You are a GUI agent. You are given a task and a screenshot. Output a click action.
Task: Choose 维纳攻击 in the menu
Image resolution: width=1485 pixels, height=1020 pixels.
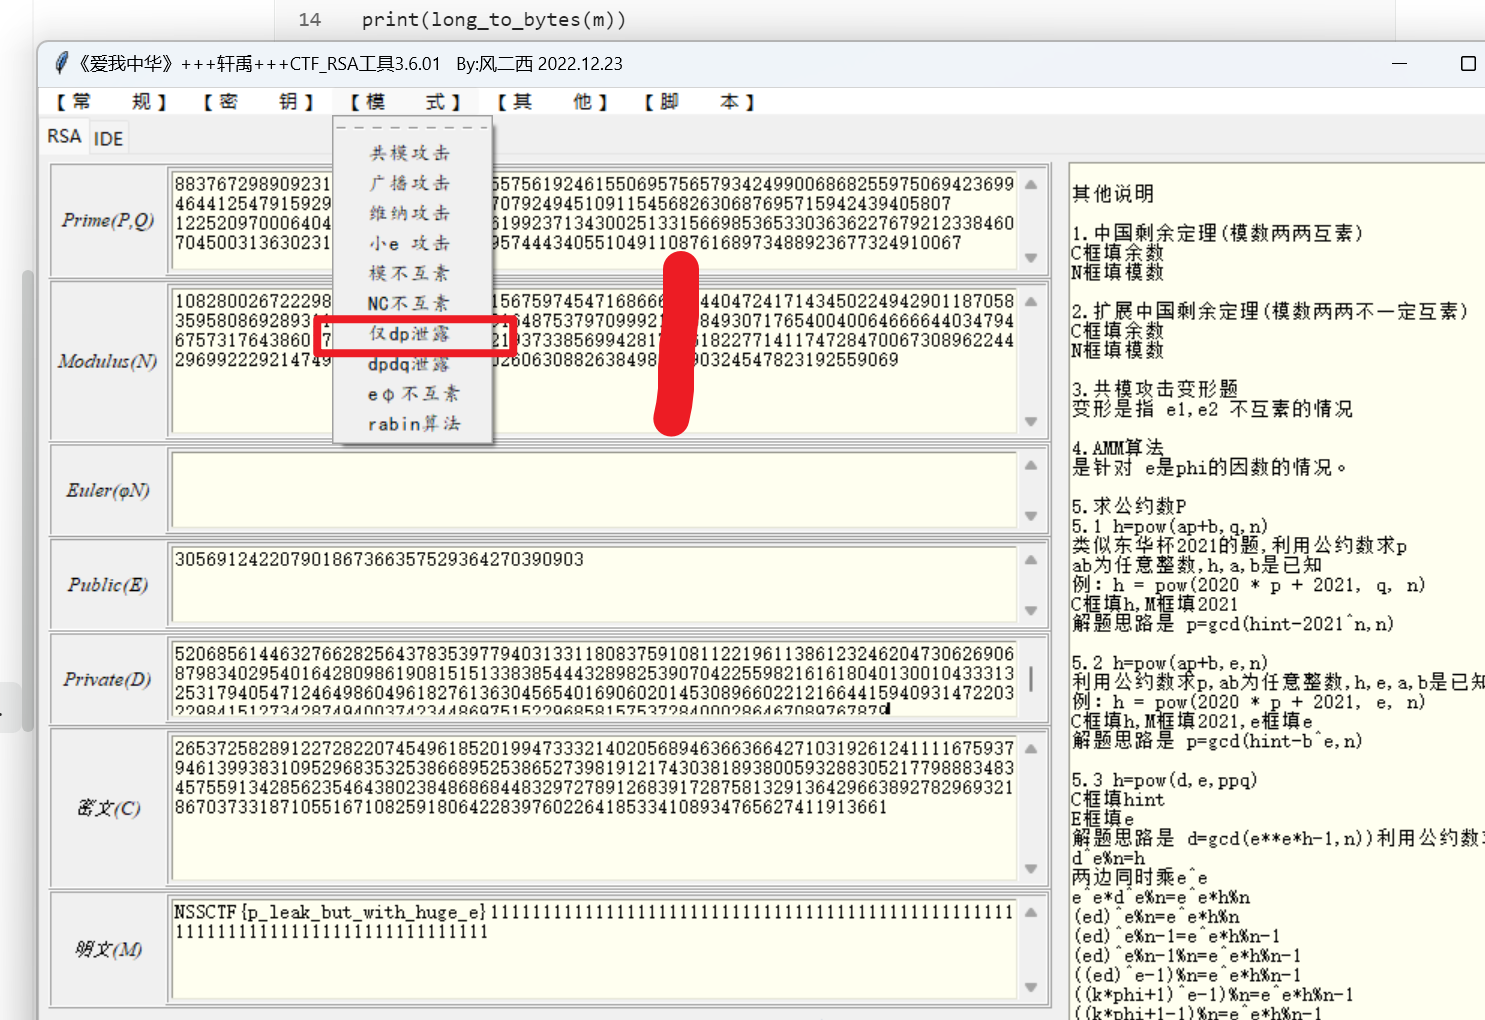[x=410, y=213]
